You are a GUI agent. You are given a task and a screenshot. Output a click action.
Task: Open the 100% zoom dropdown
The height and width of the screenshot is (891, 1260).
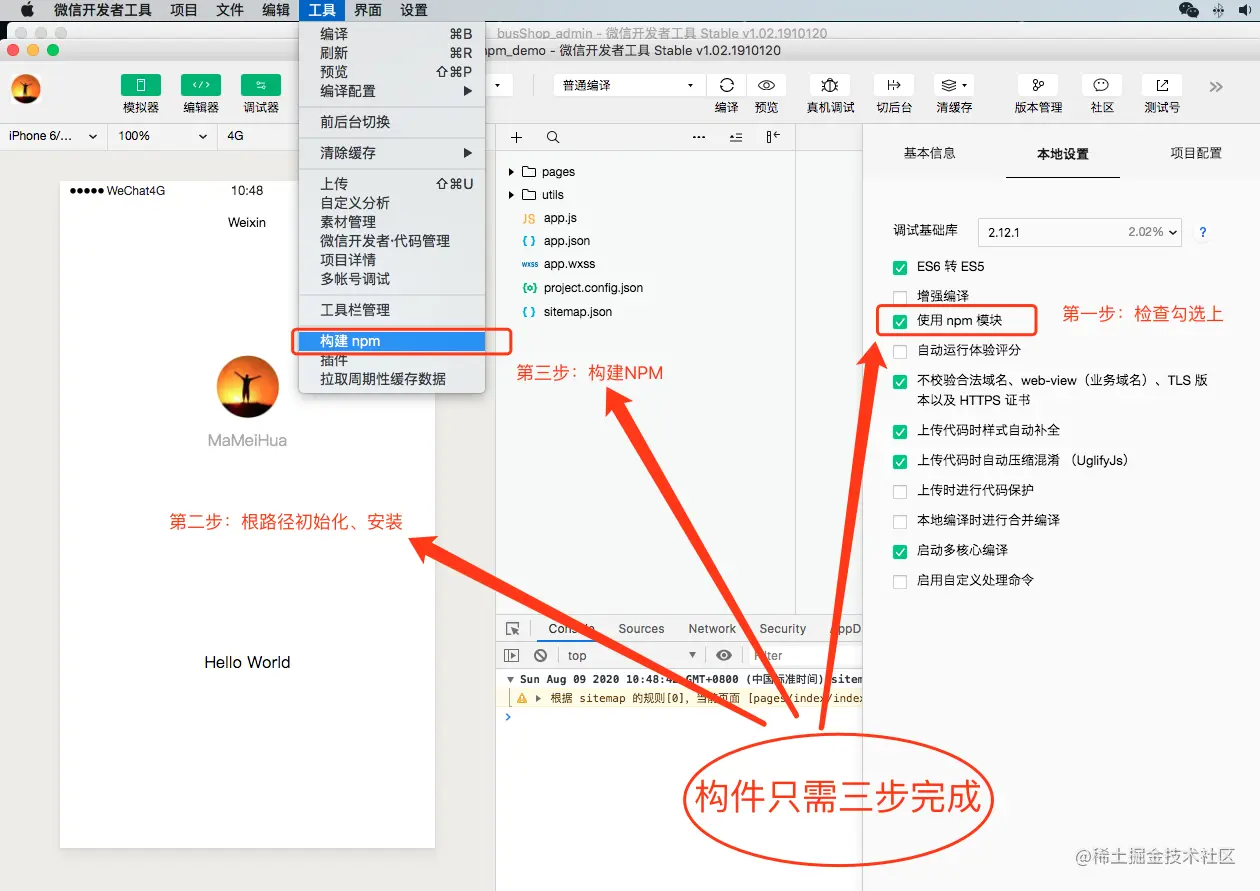163,136
